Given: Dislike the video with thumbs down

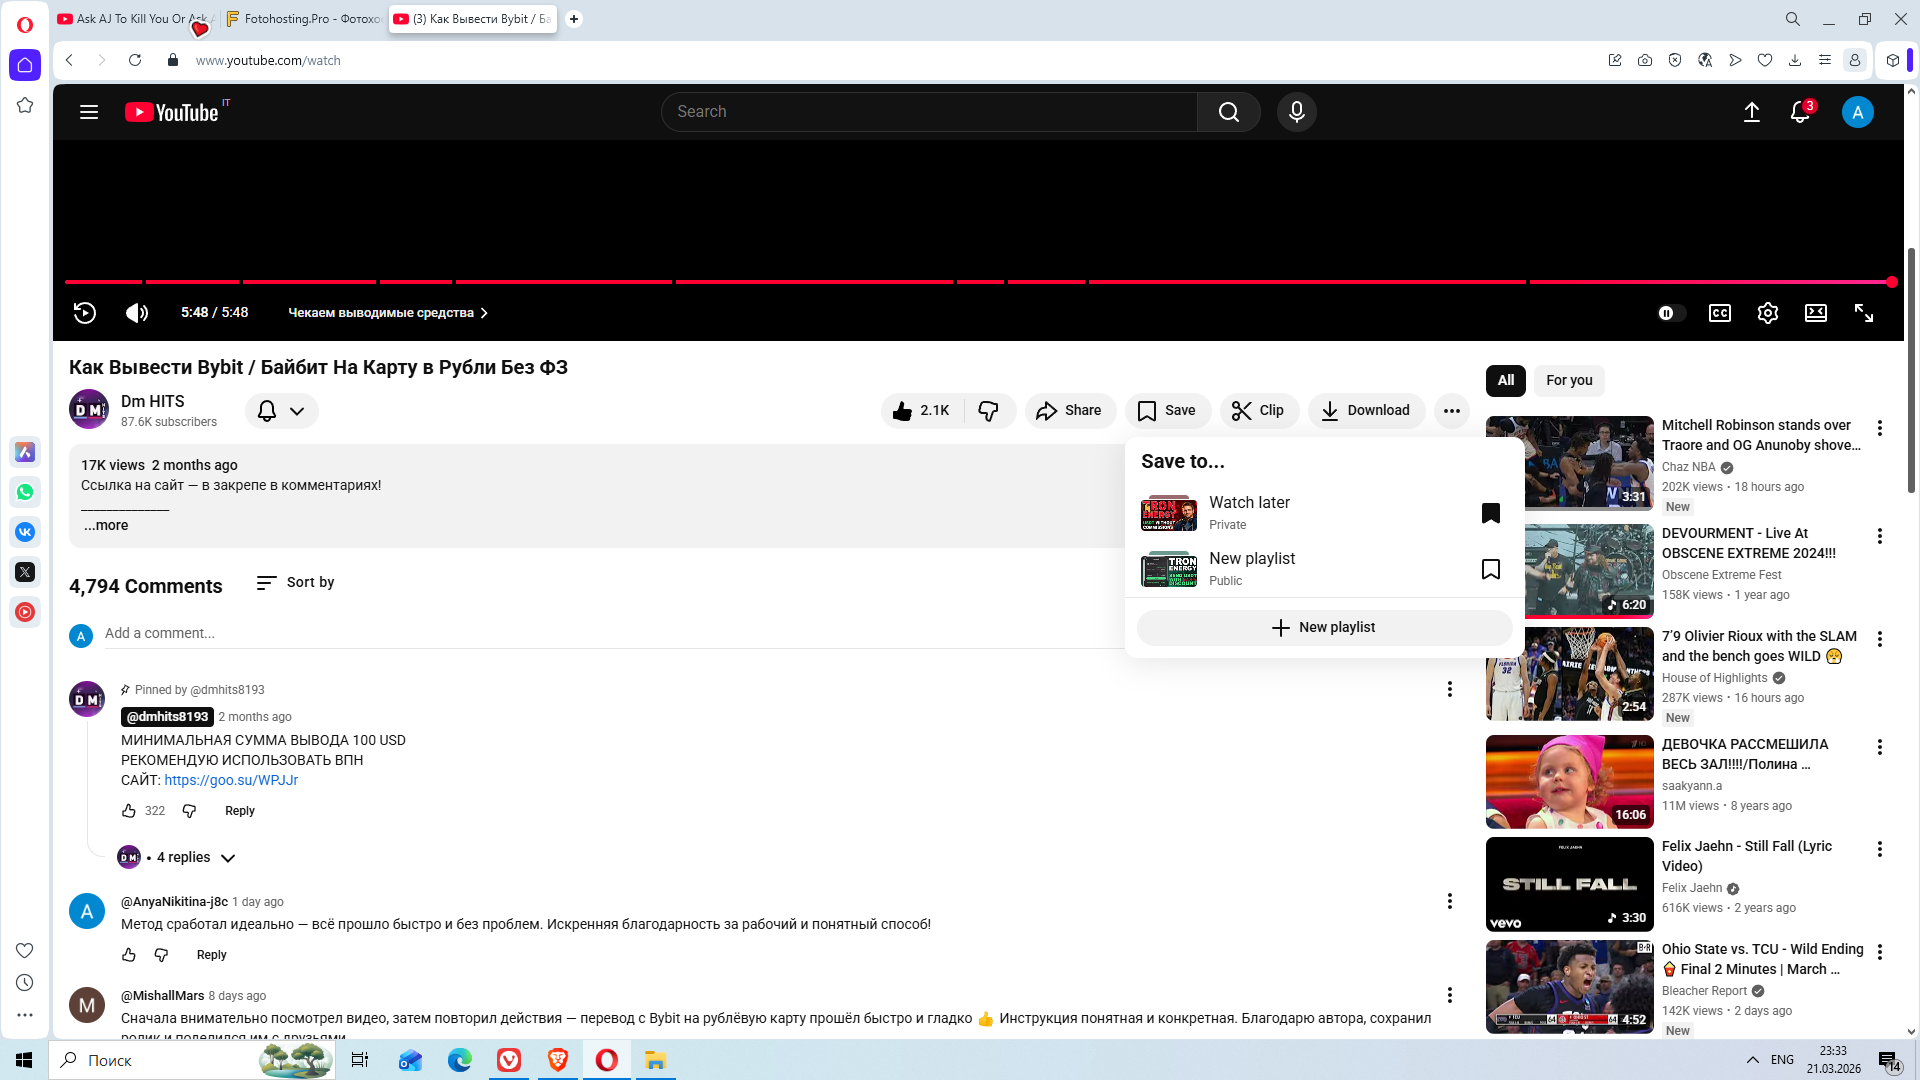Looking at the screenshot, I should 988,411.
